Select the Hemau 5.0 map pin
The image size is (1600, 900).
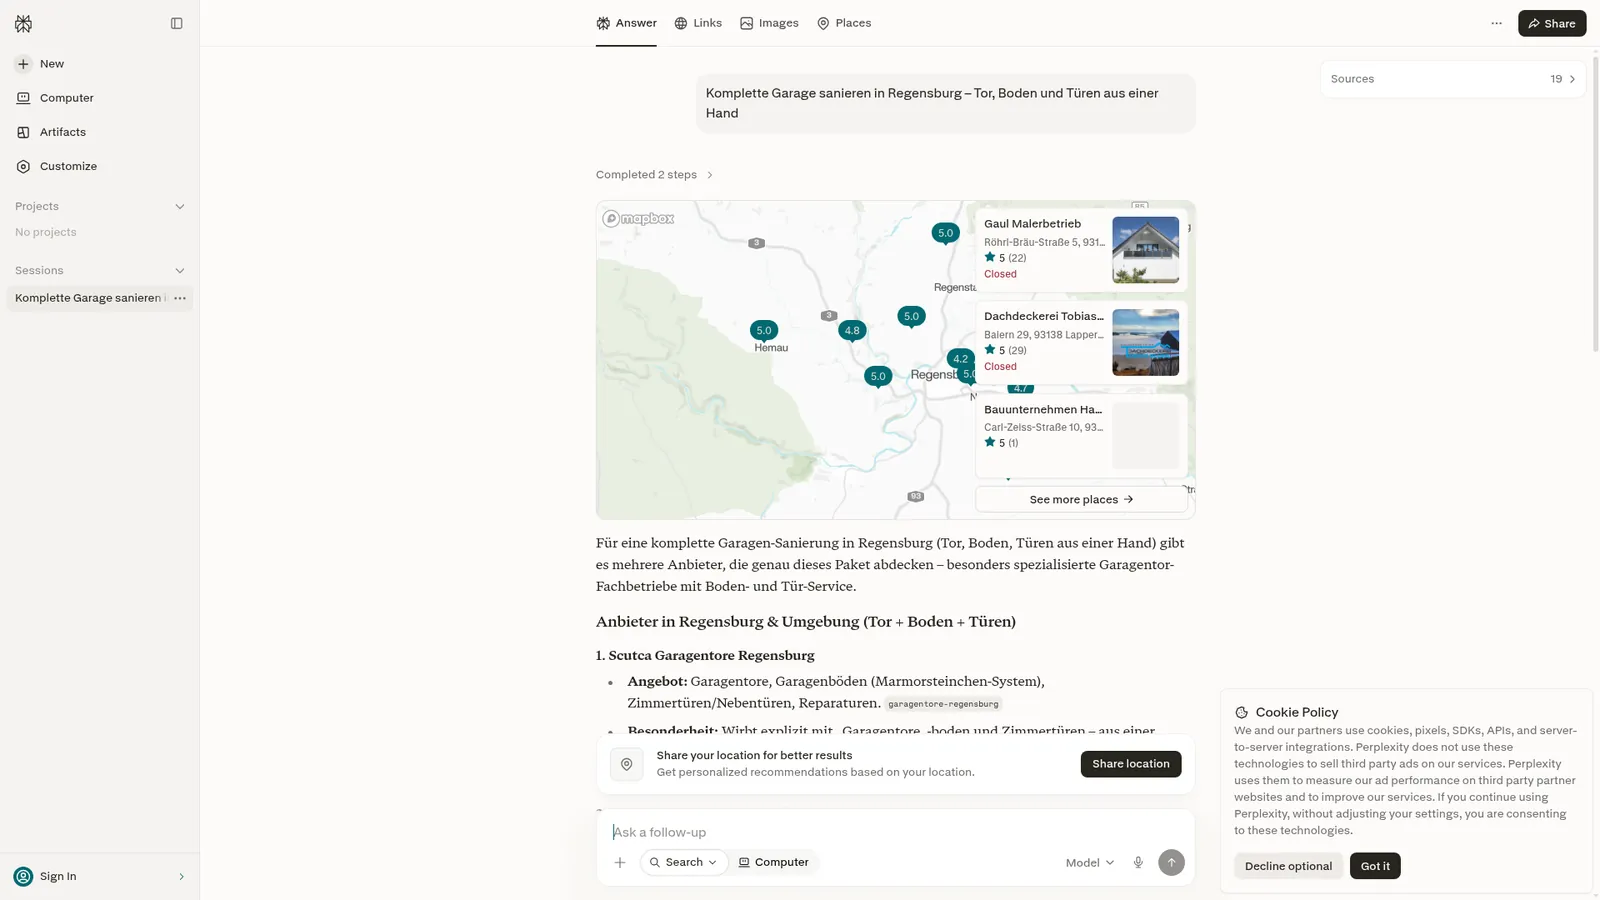[x=764, y=331]
